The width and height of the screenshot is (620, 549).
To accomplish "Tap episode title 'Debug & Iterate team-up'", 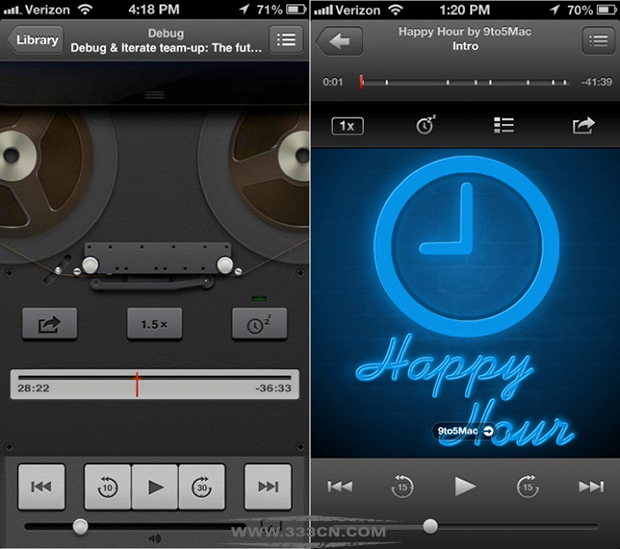I will coord(166,48).
